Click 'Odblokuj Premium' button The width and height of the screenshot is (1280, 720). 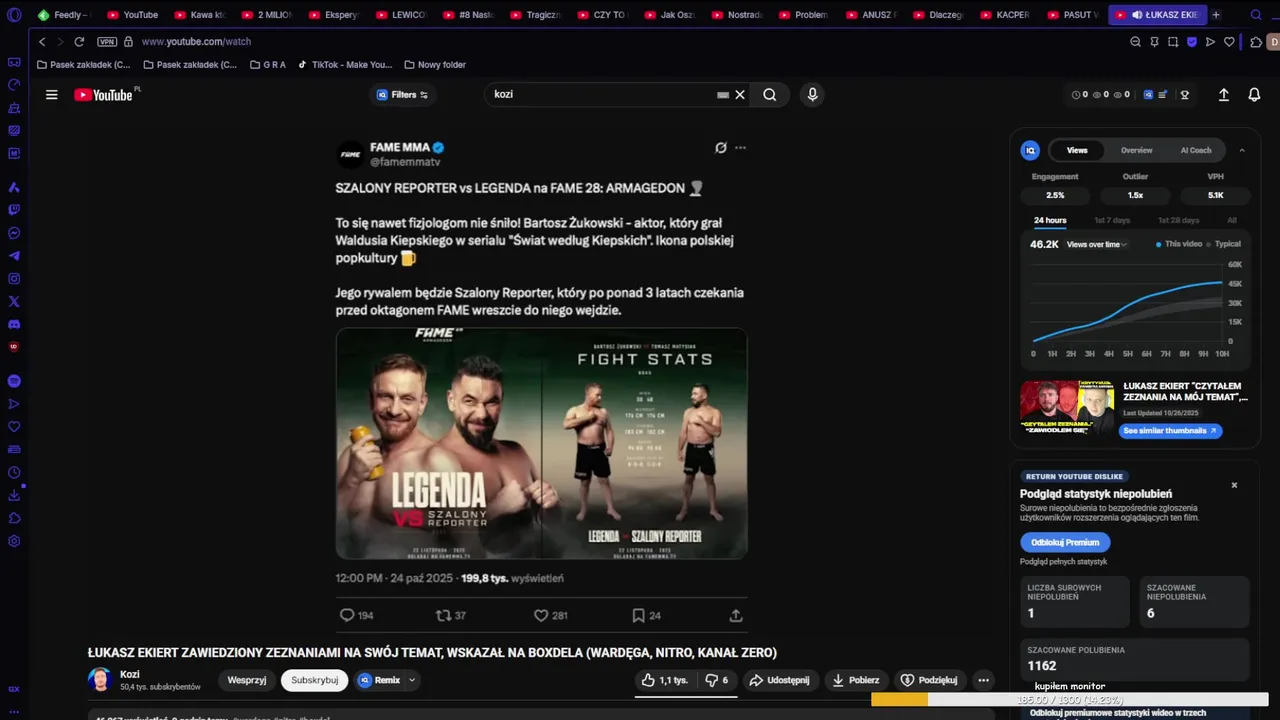1065,542
